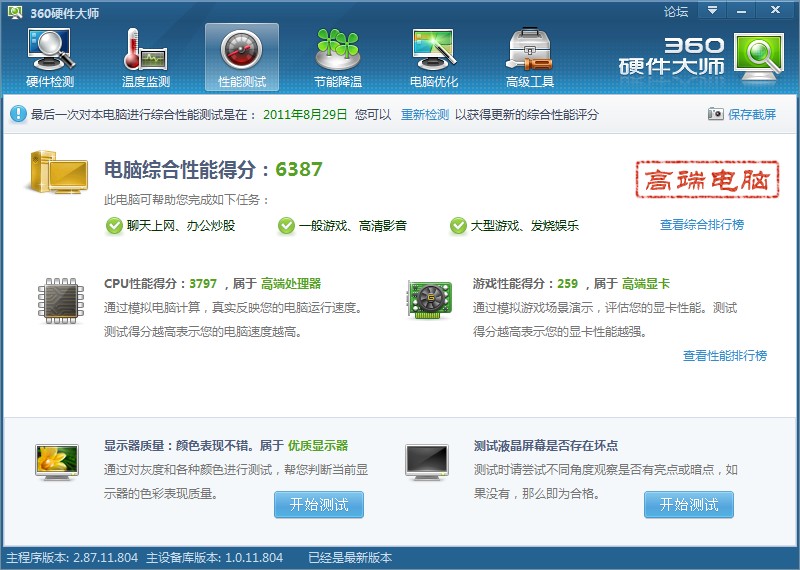Click the flower monitor quality icon
800x570 pixels.
click(x=57, y=462)
